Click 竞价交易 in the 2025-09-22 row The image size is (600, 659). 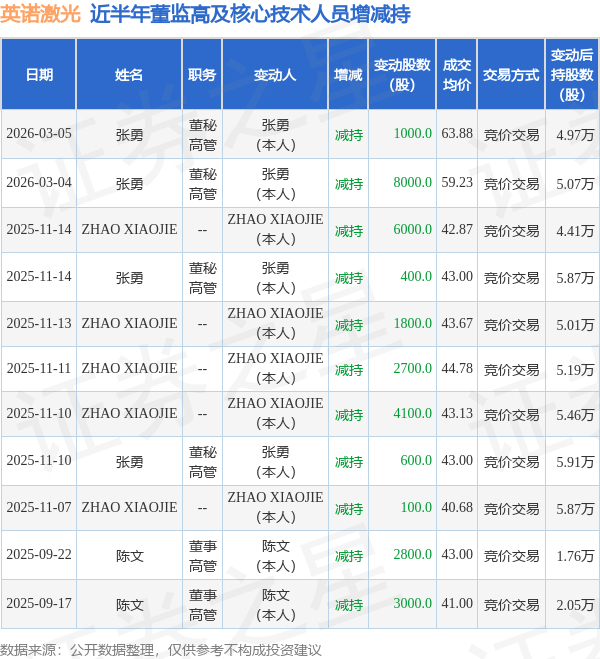click(511, 556)
